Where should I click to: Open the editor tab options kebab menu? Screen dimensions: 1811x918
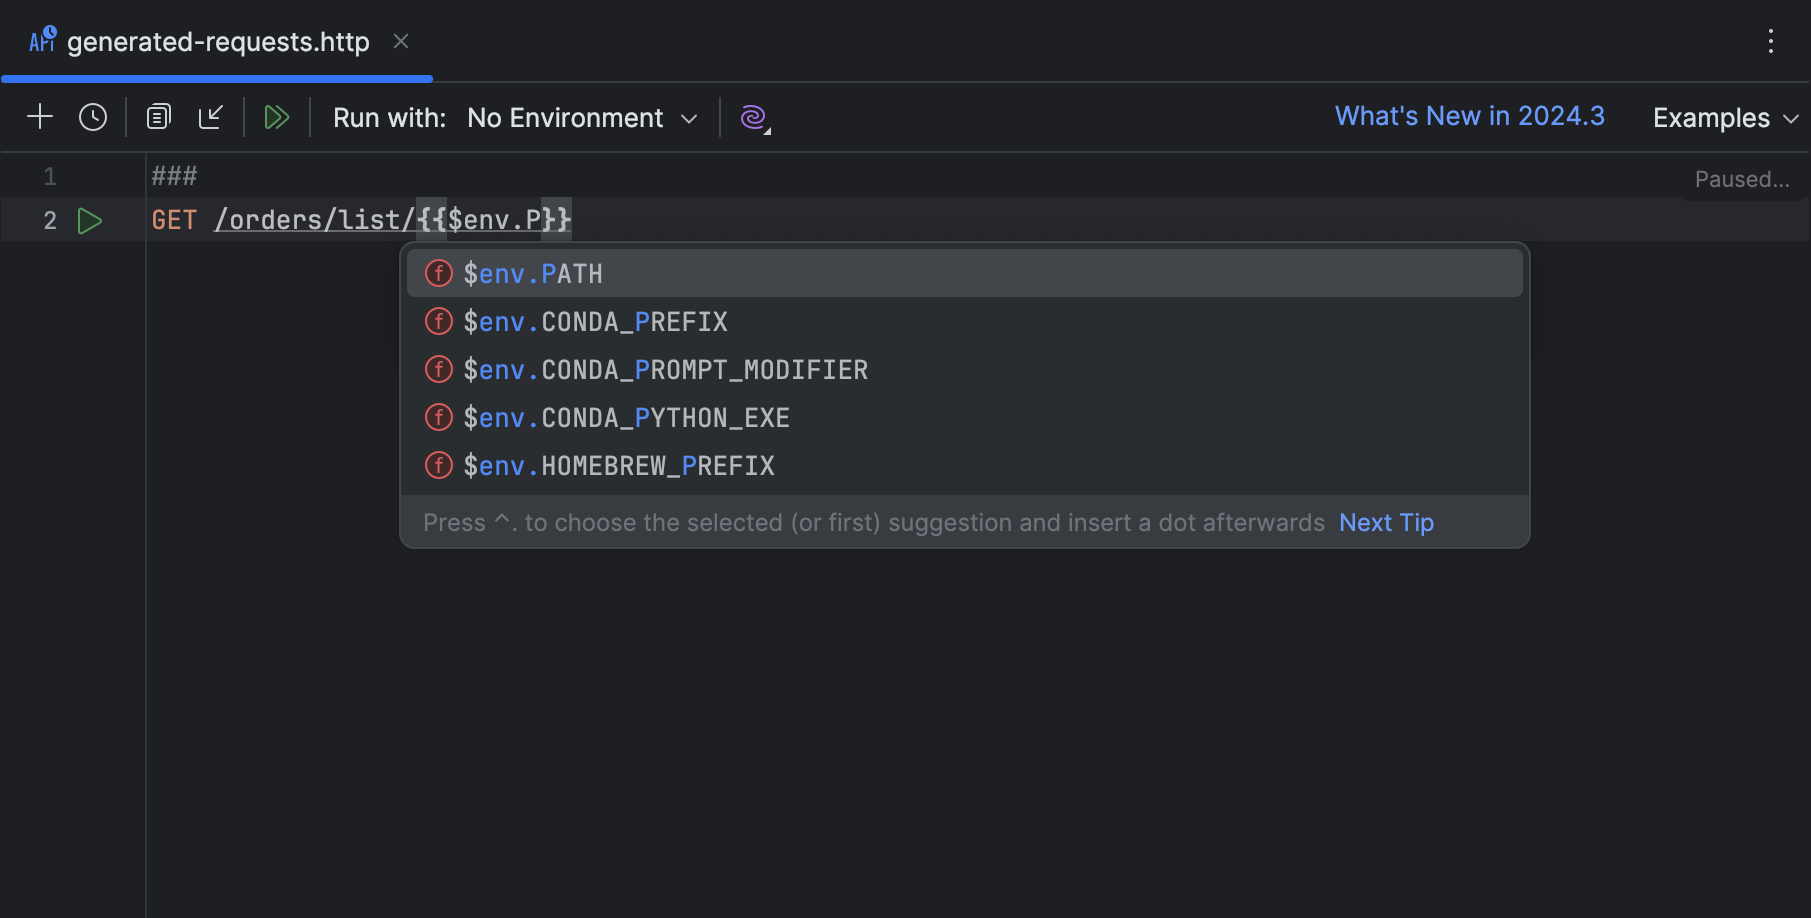[x=1770, y=41]
